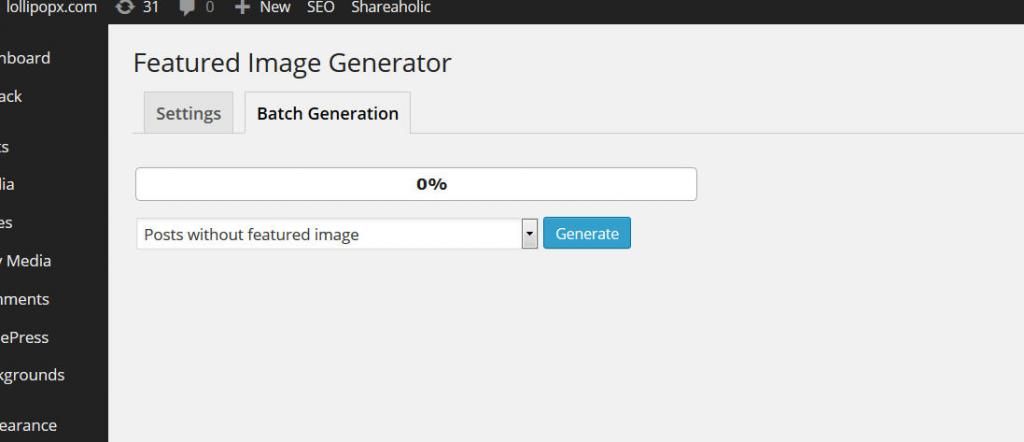Click the update count 31
The image size is (1024, 442).
click(150, 8)
